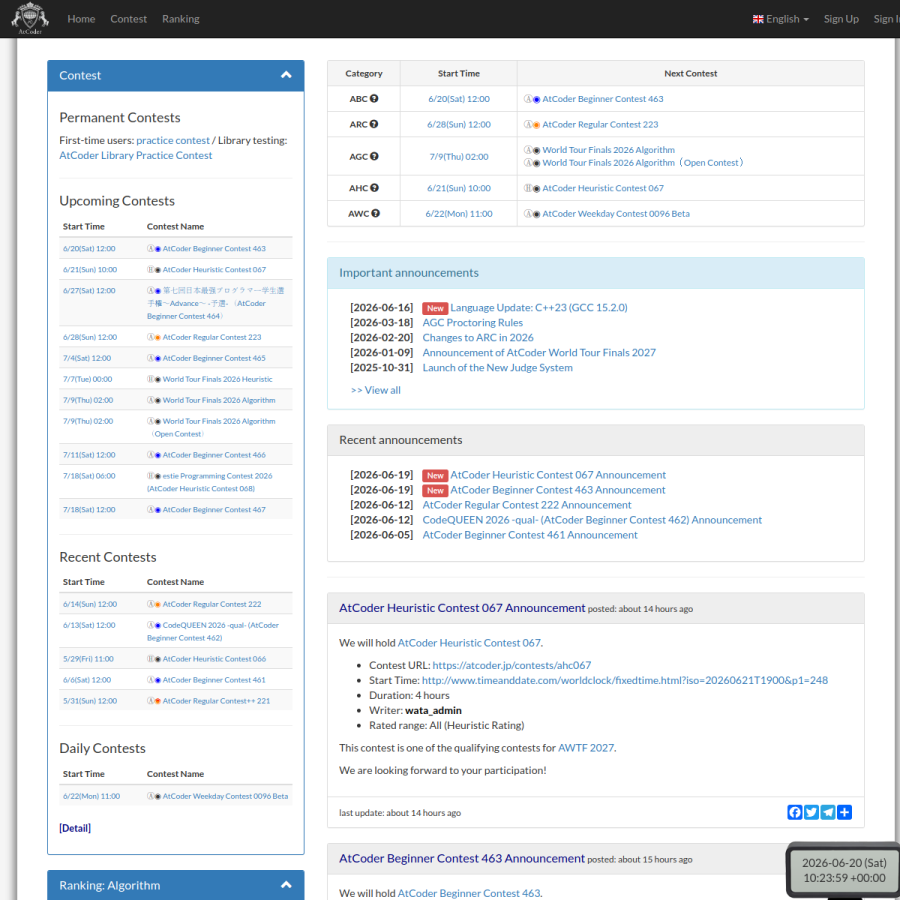This screenshot has height=900, width=900.
Task: Click the Sign Up link
Action: tap(841, 19)
